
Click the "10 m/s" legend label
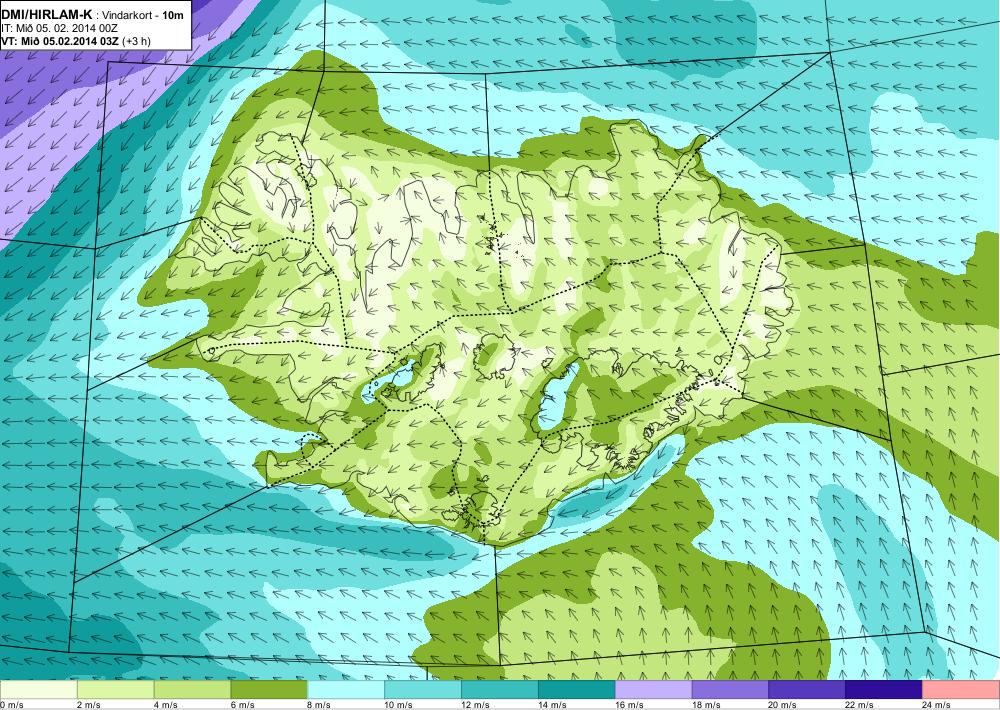coord(399,705)
